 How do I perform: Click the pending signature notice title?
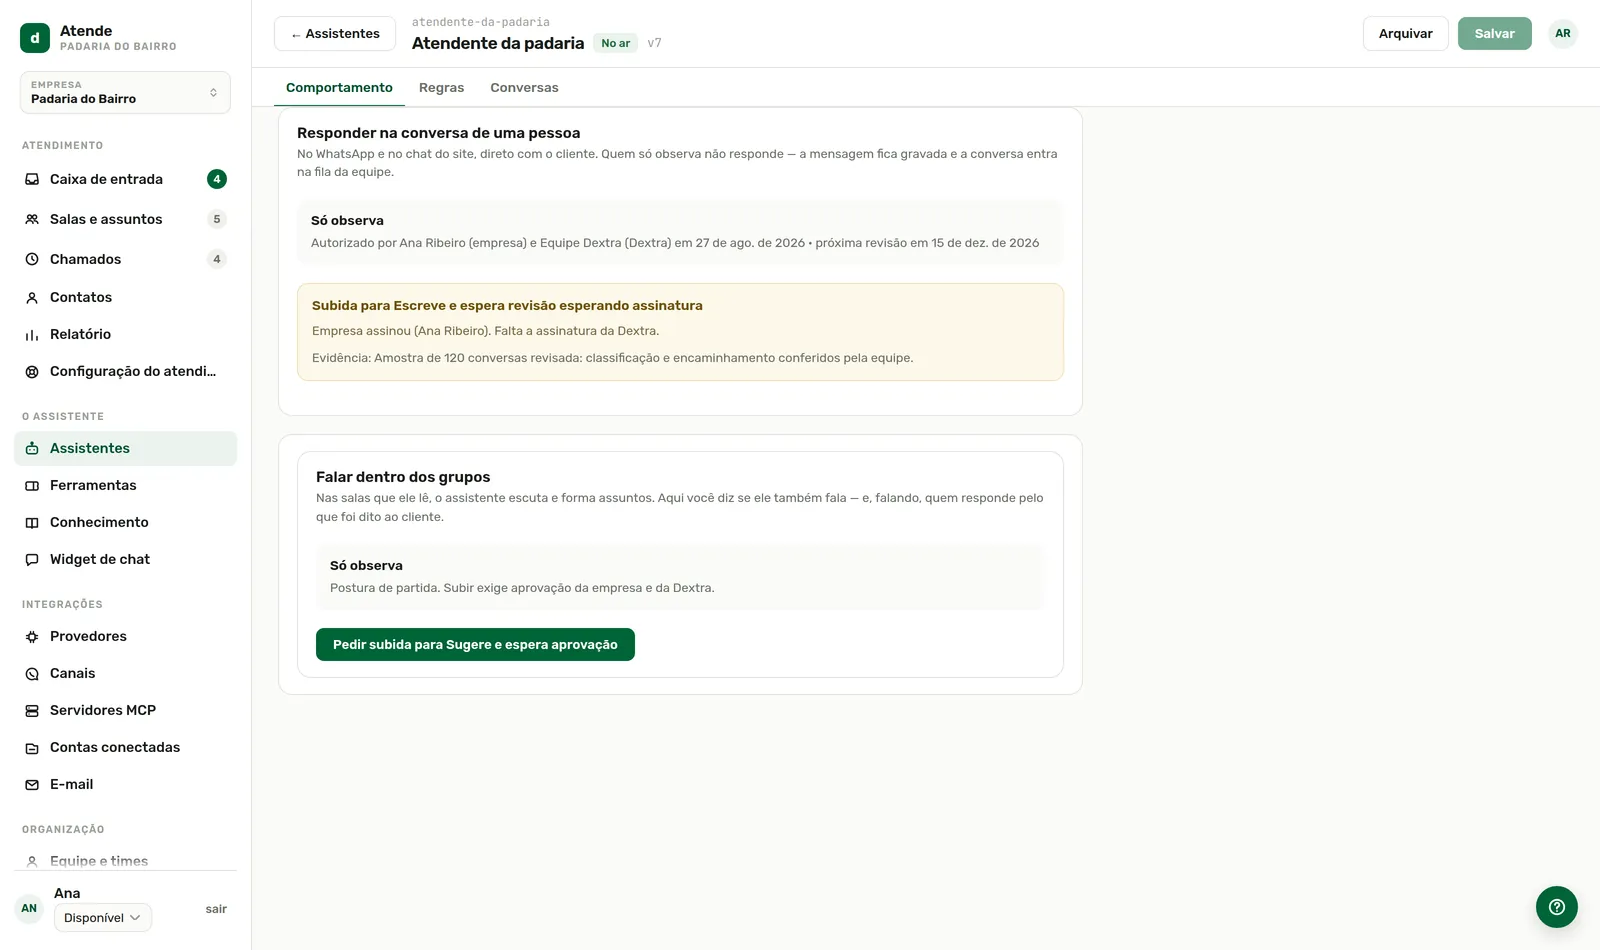507,305
